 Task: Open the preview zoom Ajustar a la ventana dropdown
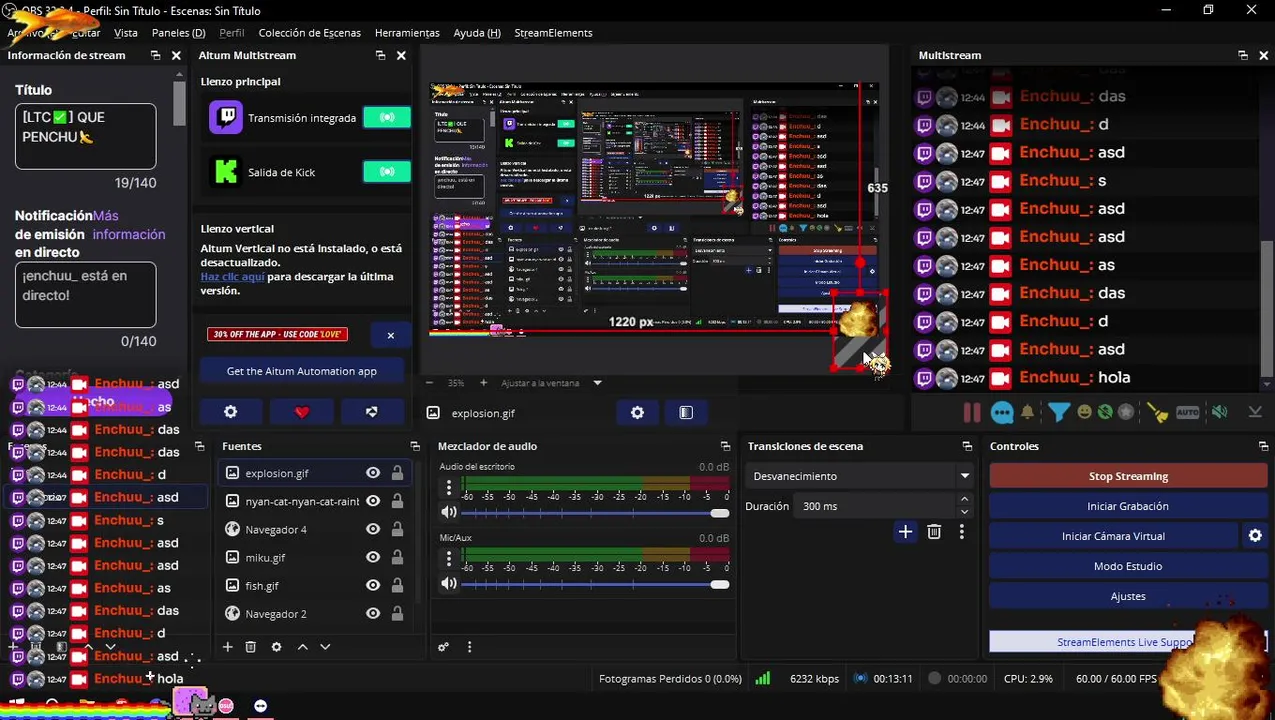(552, 383)
